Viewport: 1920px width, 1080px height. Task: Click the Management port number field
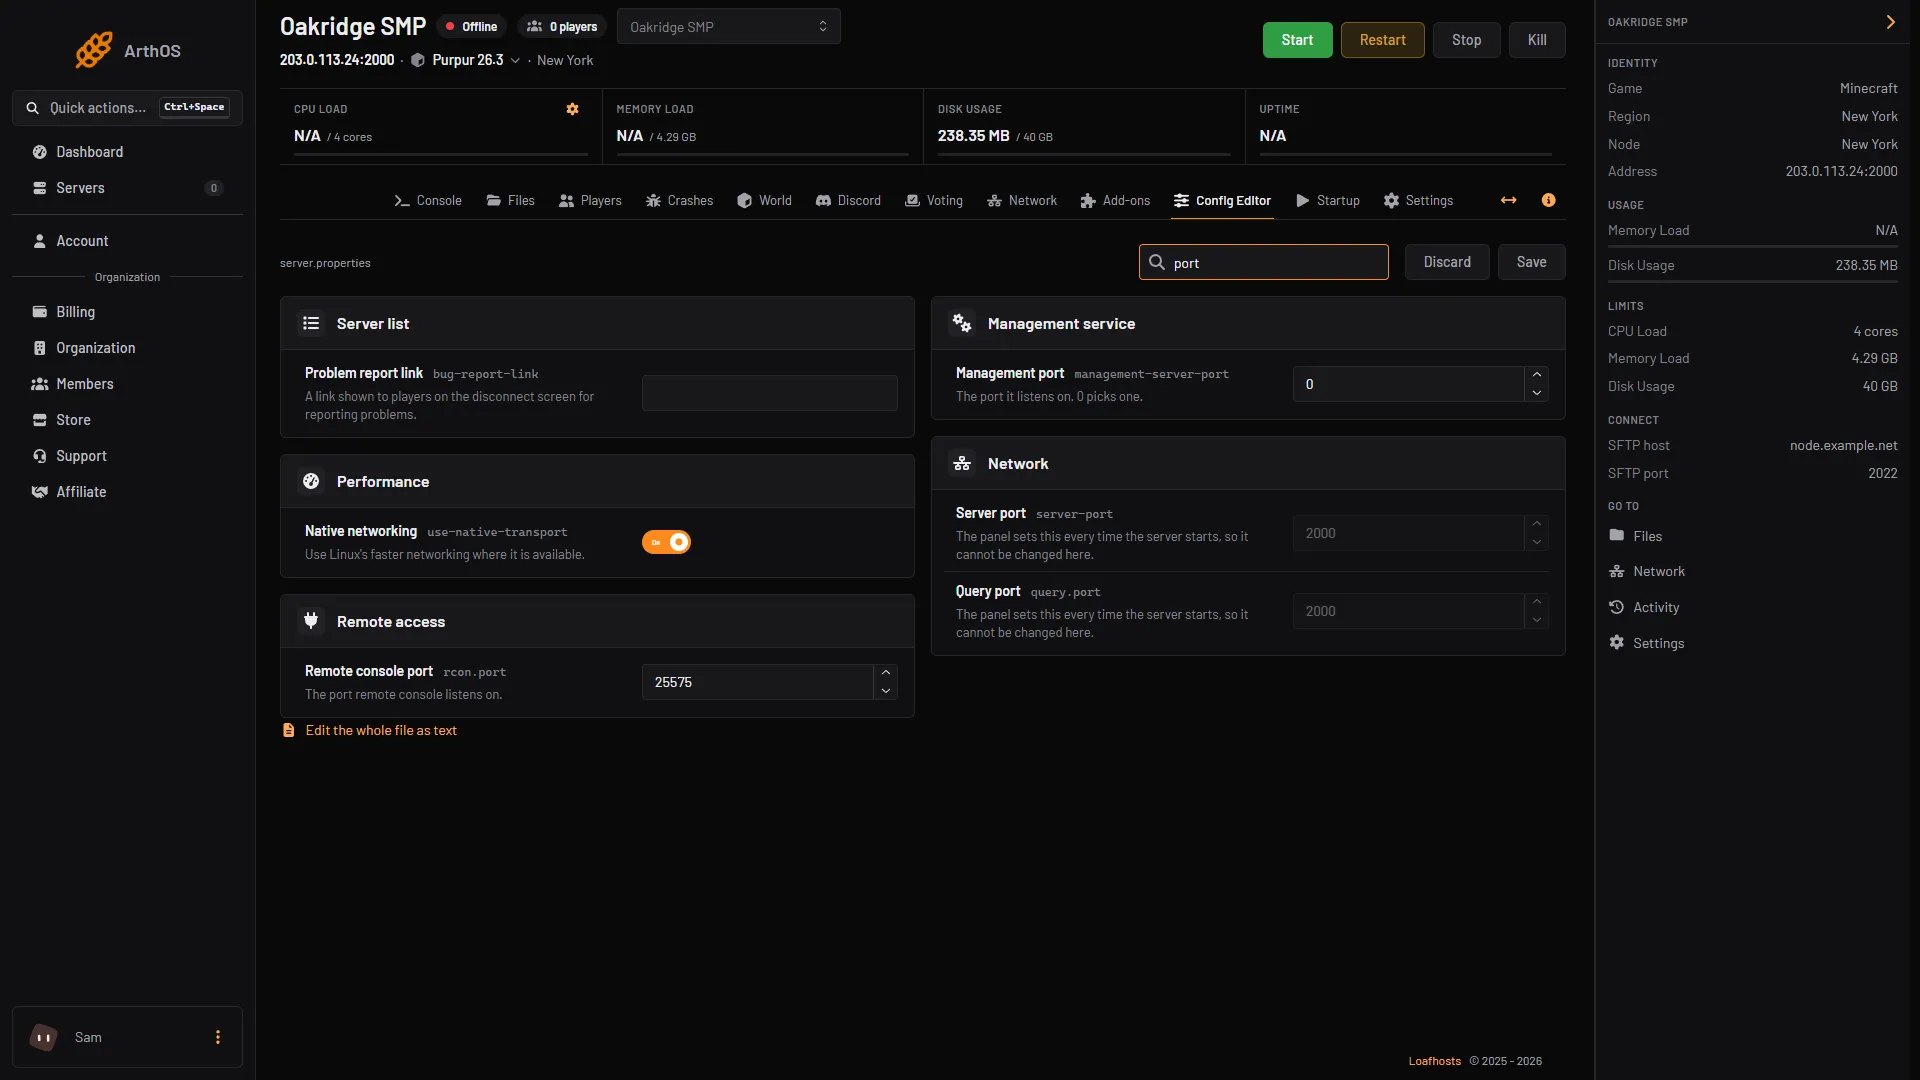pyautogui.click(x=1408, y=384)
